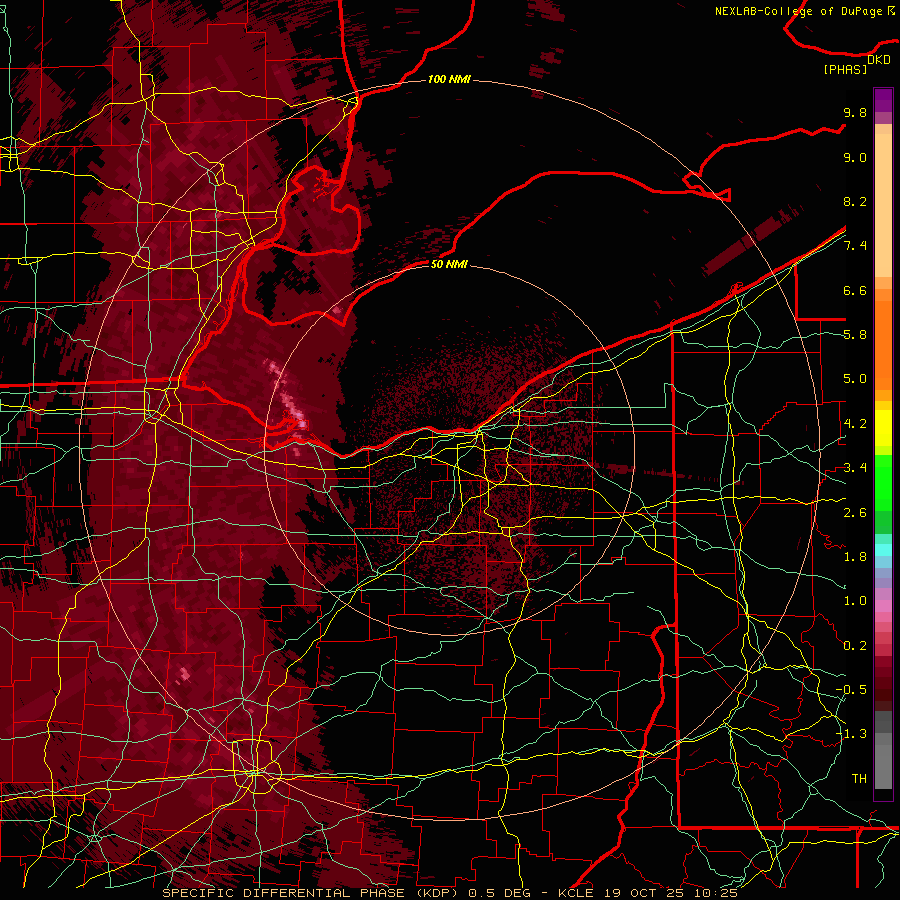Pick the purple segment of the color scale
900x900 pixels.
883,101
